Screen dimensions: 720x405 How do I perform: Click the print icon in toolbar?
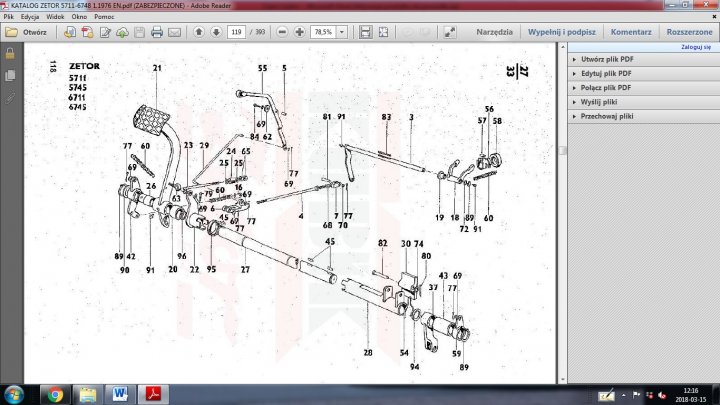[157, 32]
